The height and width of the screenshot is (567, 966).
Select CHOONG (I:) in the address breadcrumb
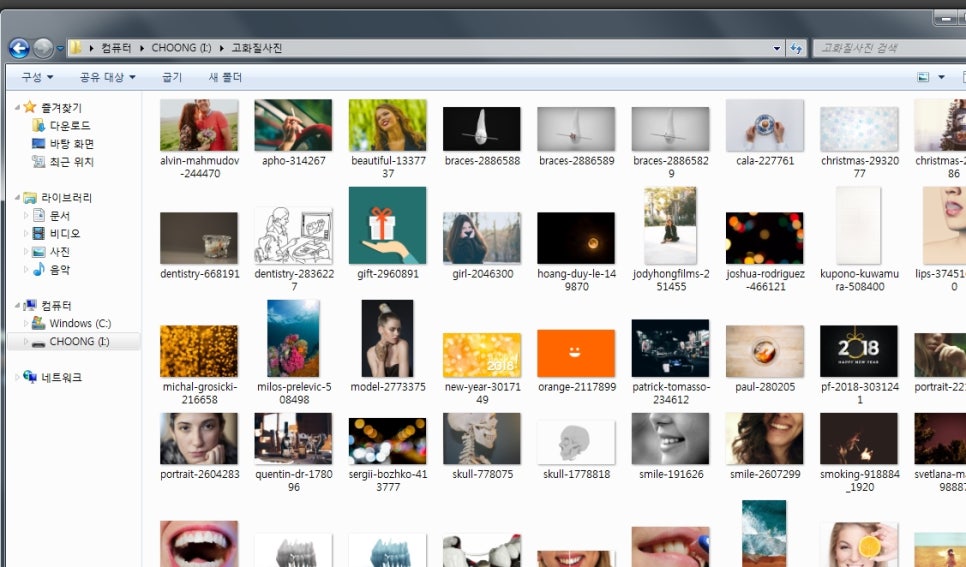(181, 48)
